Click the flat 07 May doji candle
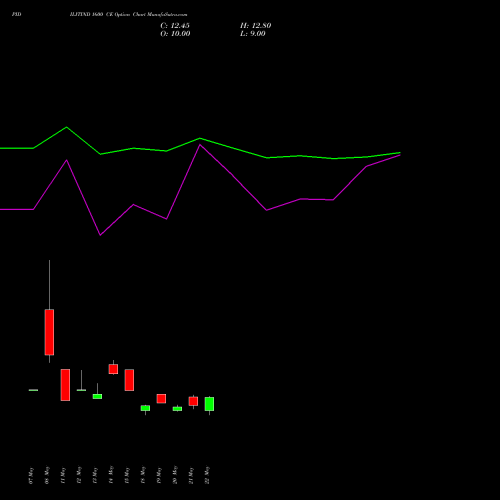 coord(33,390)
